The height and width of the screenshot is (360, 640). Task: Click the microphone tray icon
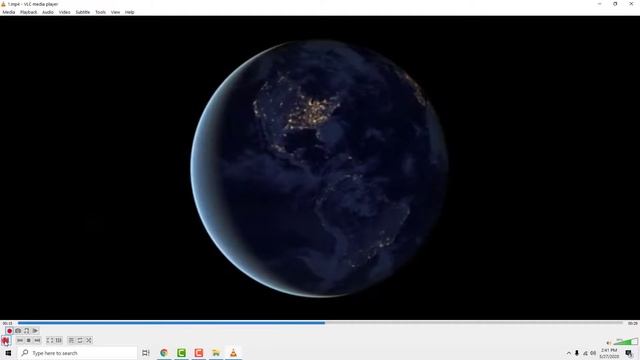pos(577,353)
